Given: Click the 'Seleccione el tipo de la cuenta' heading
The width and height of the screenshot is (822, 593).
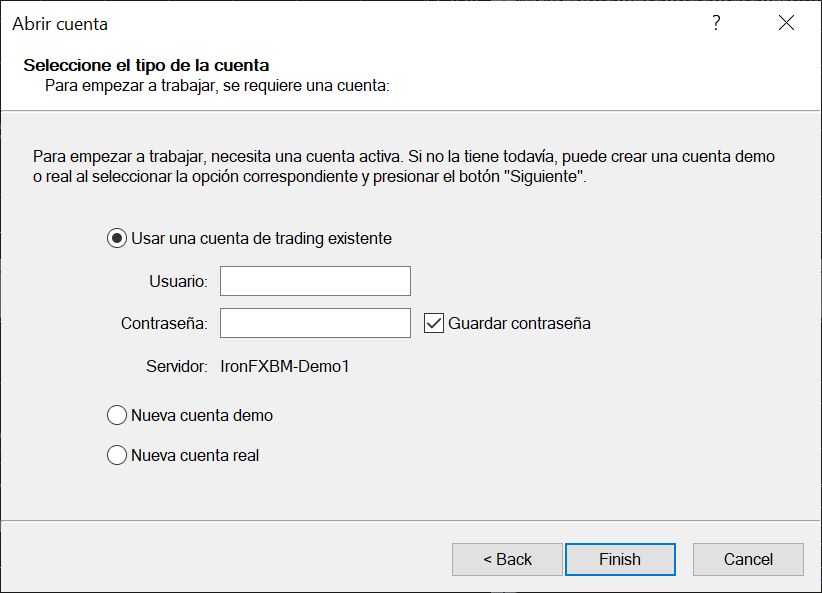Looking at the screenshot, I should pyautogui.click(x=146, y=65).
